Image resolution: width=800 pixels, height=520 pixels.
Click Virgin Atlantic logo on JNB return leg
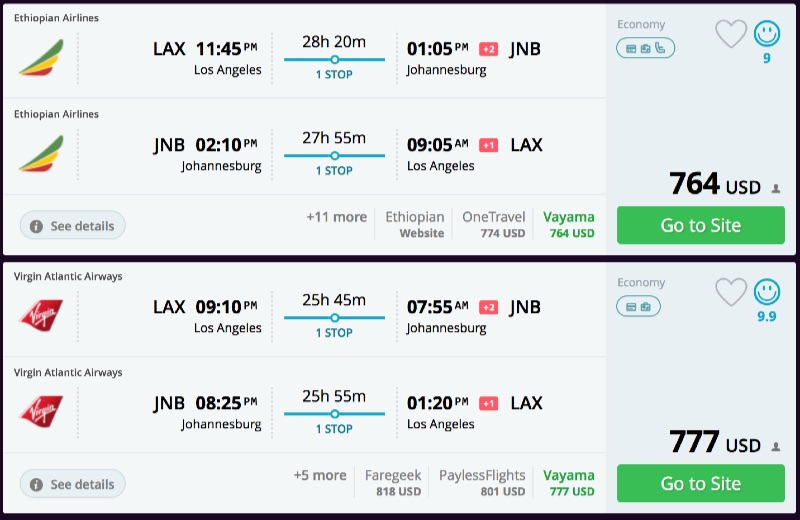point(41,412)
